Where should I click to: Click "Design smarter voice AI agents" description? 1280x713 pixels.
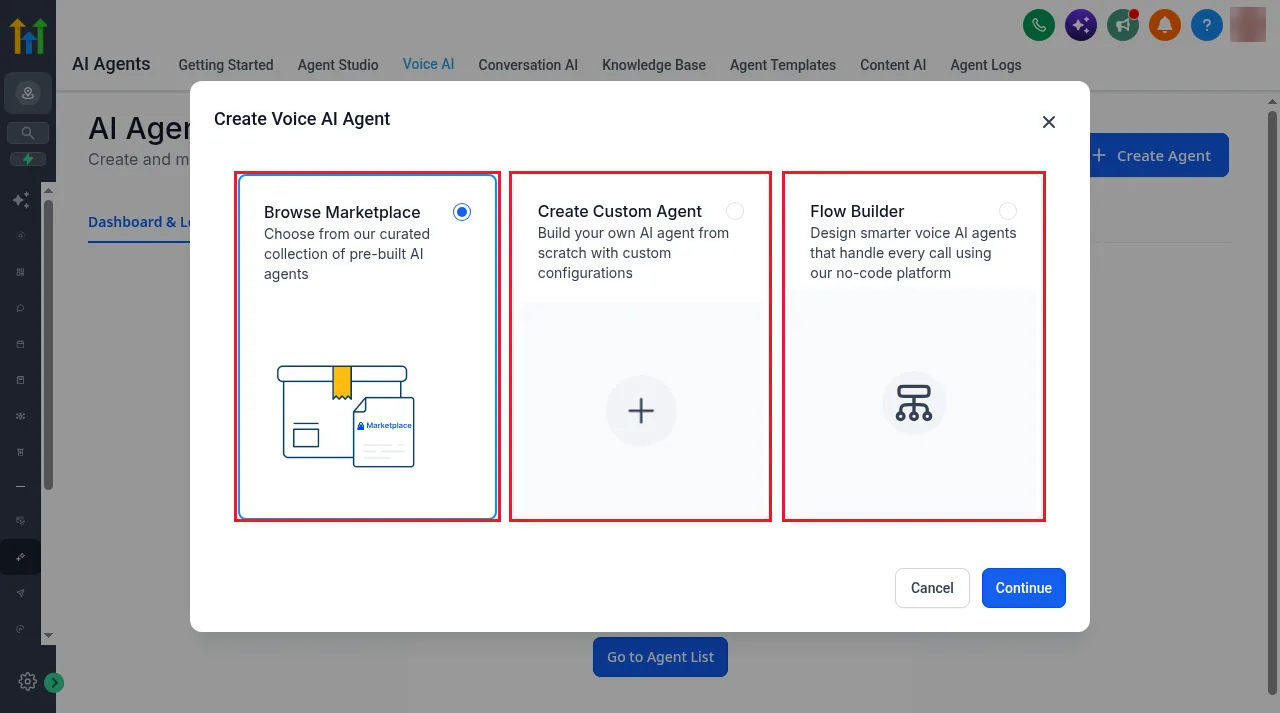(913, 253)
